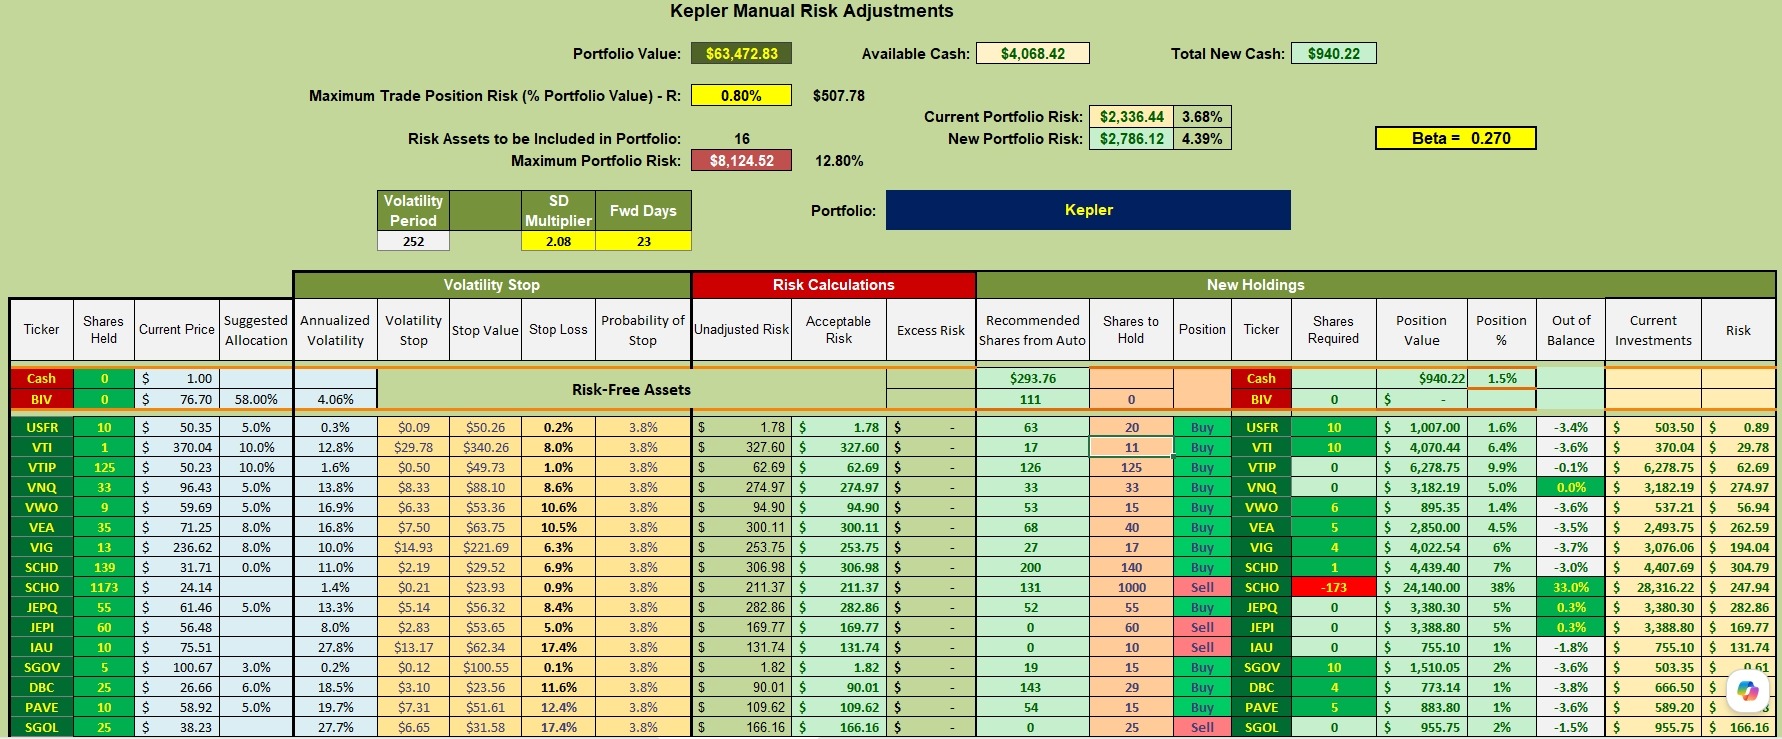
Task: Select the BIV suggested allocation 58.00%
Action: [256, 399]
